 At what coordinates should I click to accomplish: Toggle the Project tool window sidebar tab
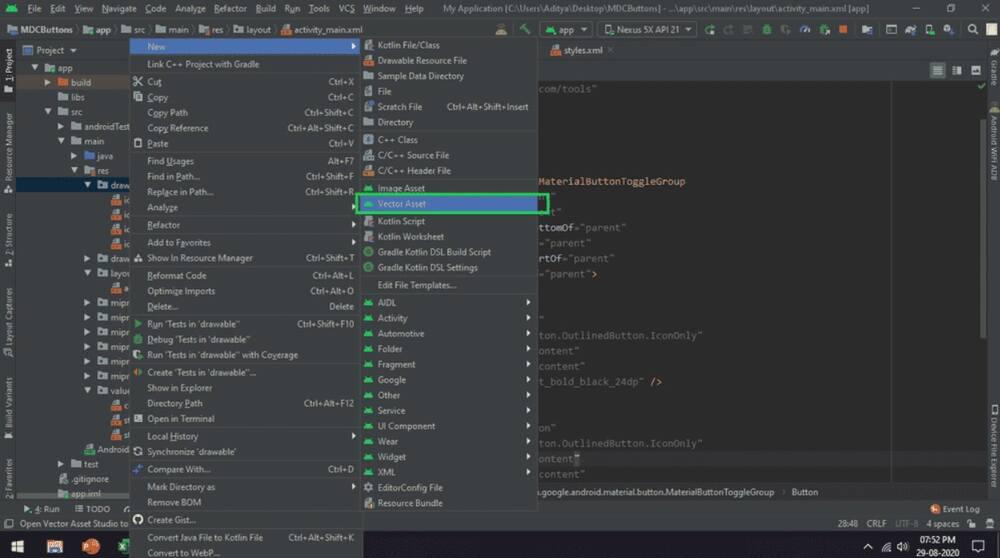8,70
